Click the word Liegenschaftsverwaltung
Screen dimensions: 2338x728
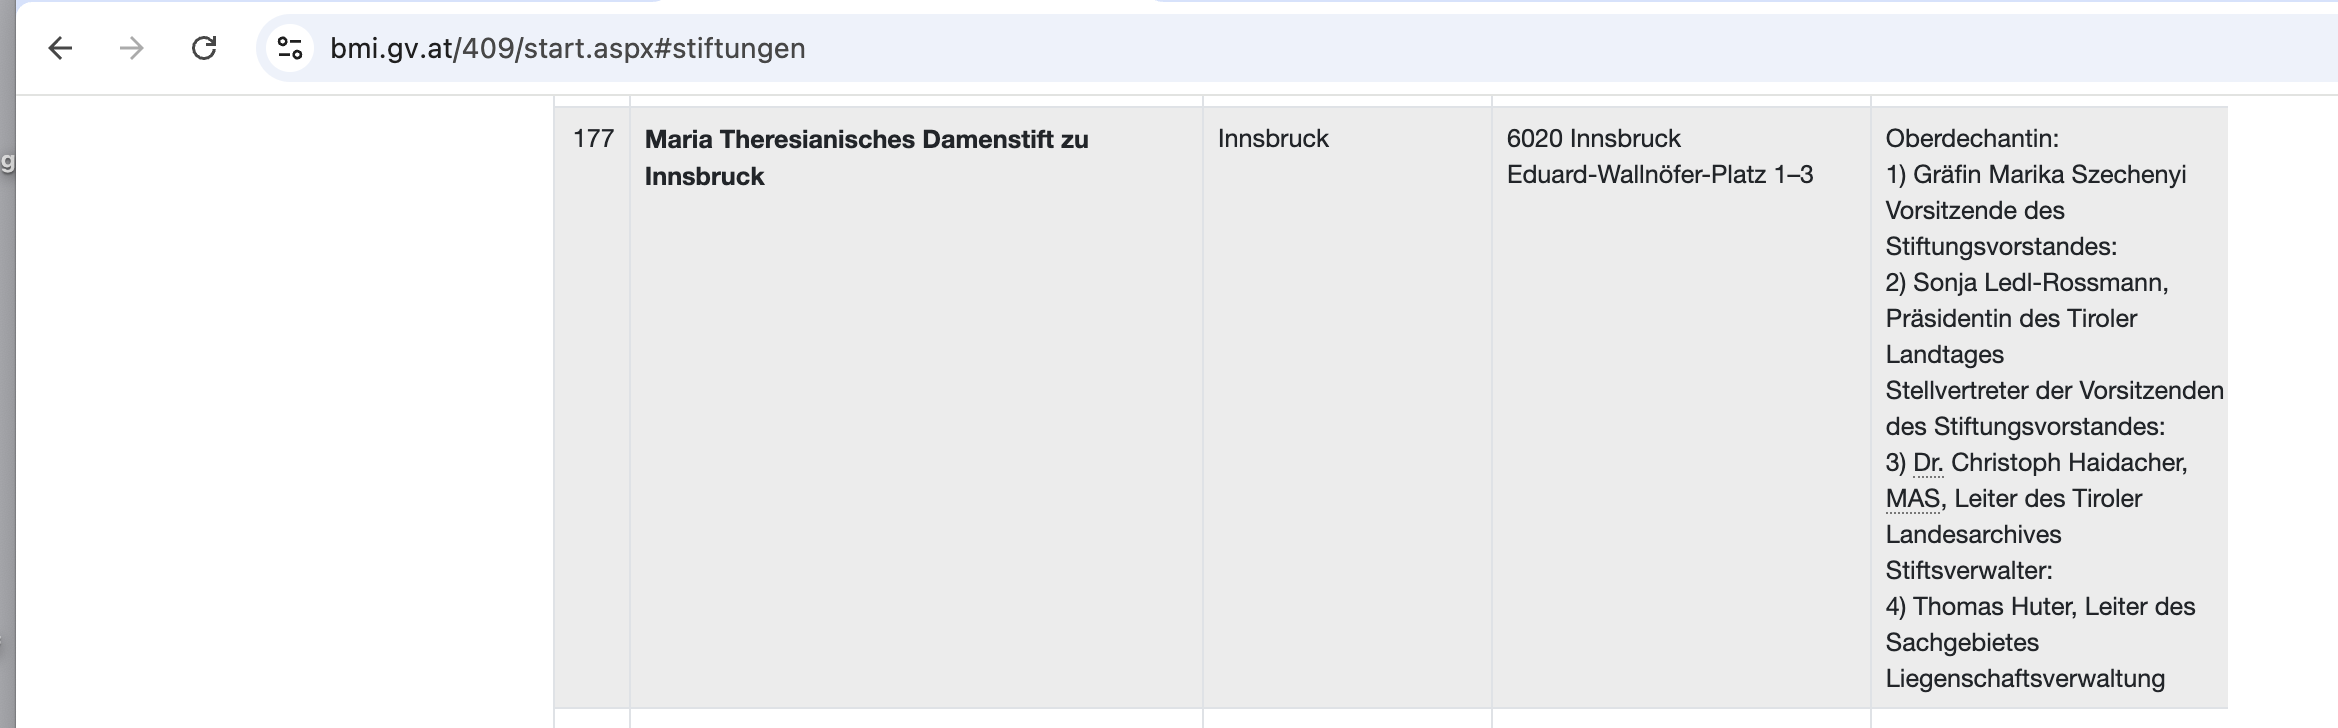coord(2025,678)
